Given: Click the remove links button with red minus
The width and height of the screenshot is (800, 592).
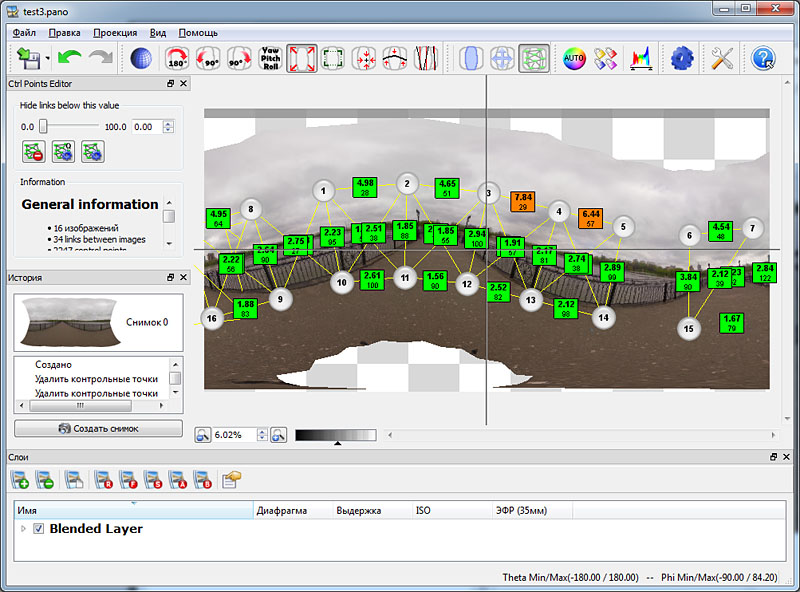Looking at the screenshot, I should [x=34, y=152].
